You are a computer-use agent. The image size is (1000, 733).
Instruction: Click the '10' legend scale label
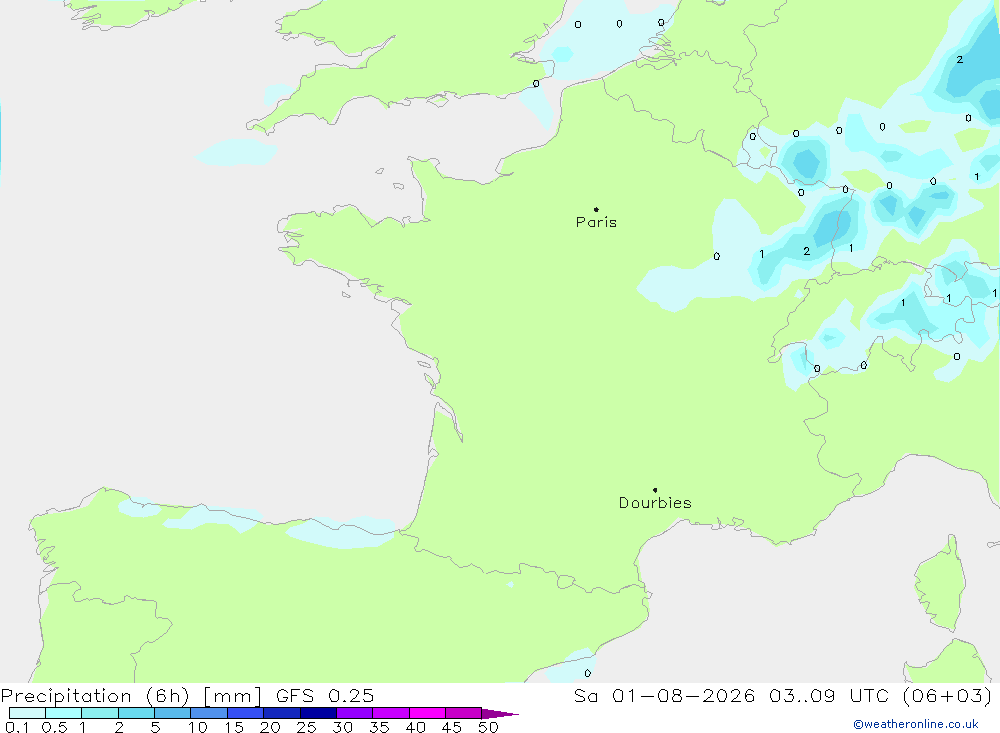pyautogui.click(x=198, y=727)
